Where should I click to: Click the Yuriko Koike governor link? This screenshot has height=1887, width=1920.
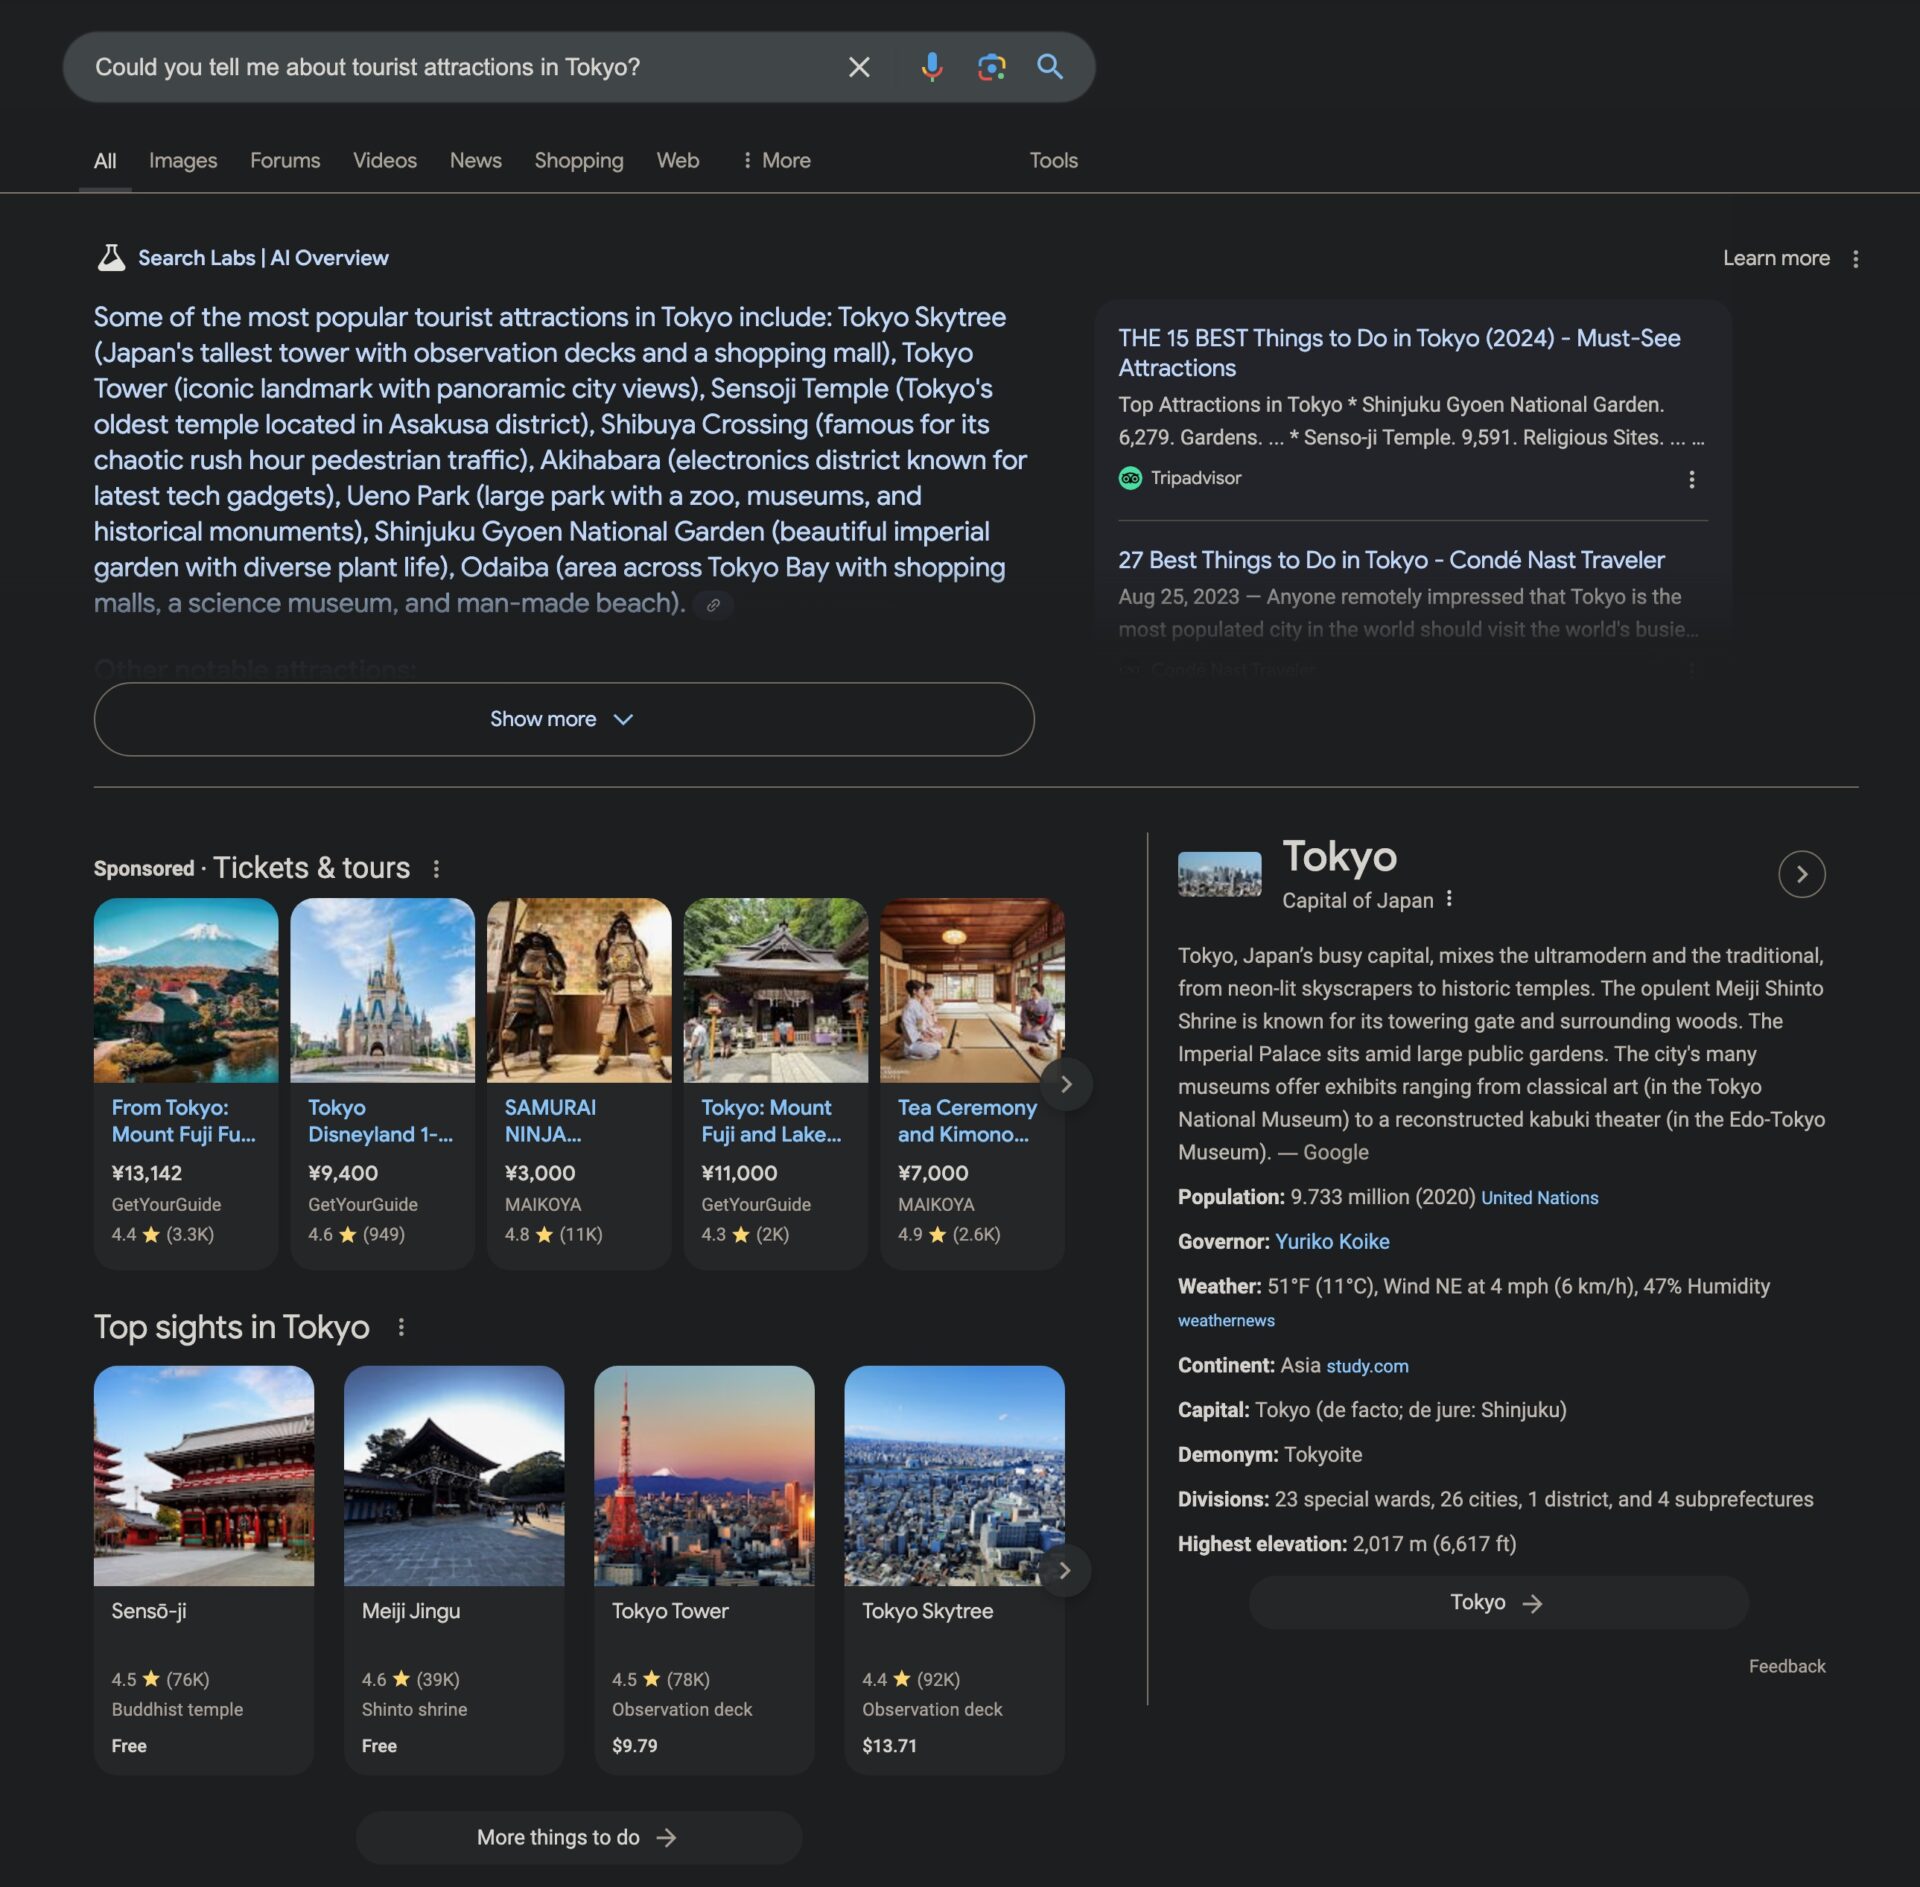(1332, 1241)
